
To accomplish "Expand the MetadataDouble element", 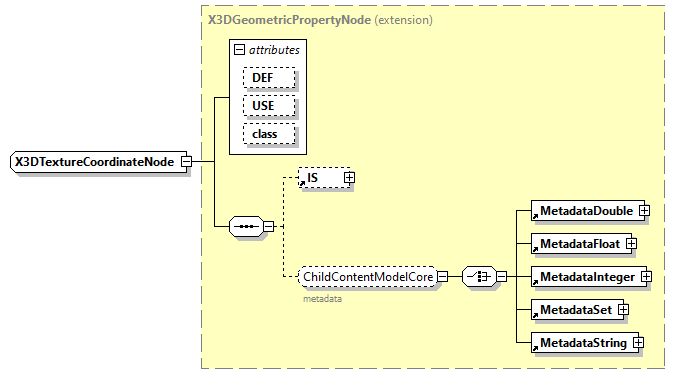I will 644,210.
